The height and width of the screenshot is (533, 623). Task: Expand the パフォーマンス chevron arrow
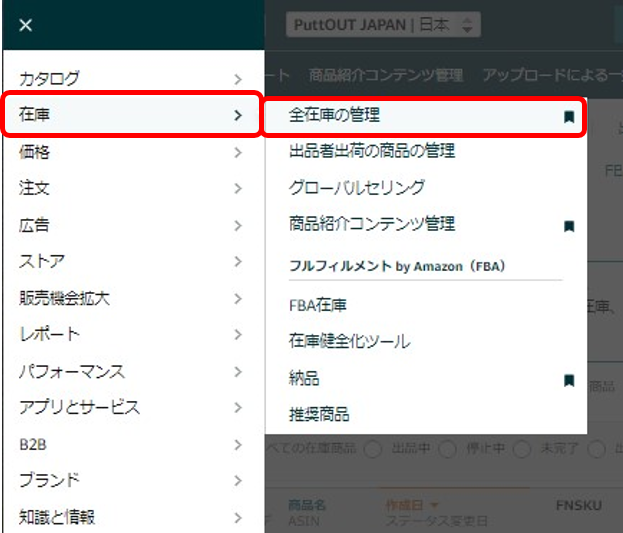point(238,372)
